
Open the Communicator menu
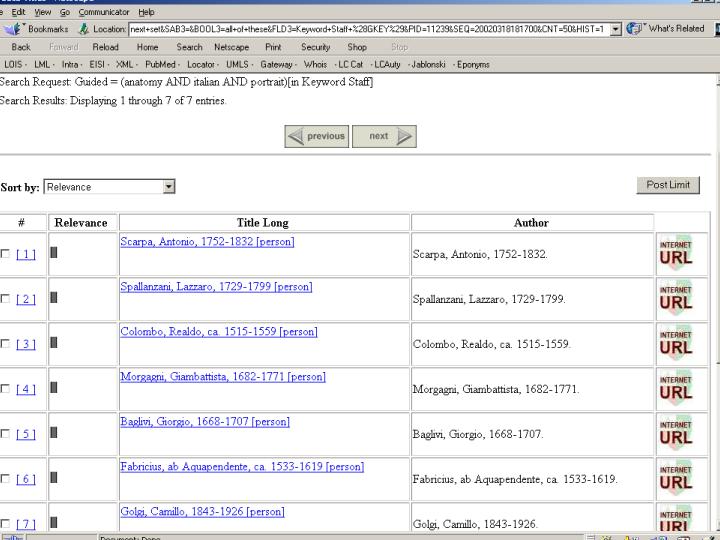(x=105, y=11)
